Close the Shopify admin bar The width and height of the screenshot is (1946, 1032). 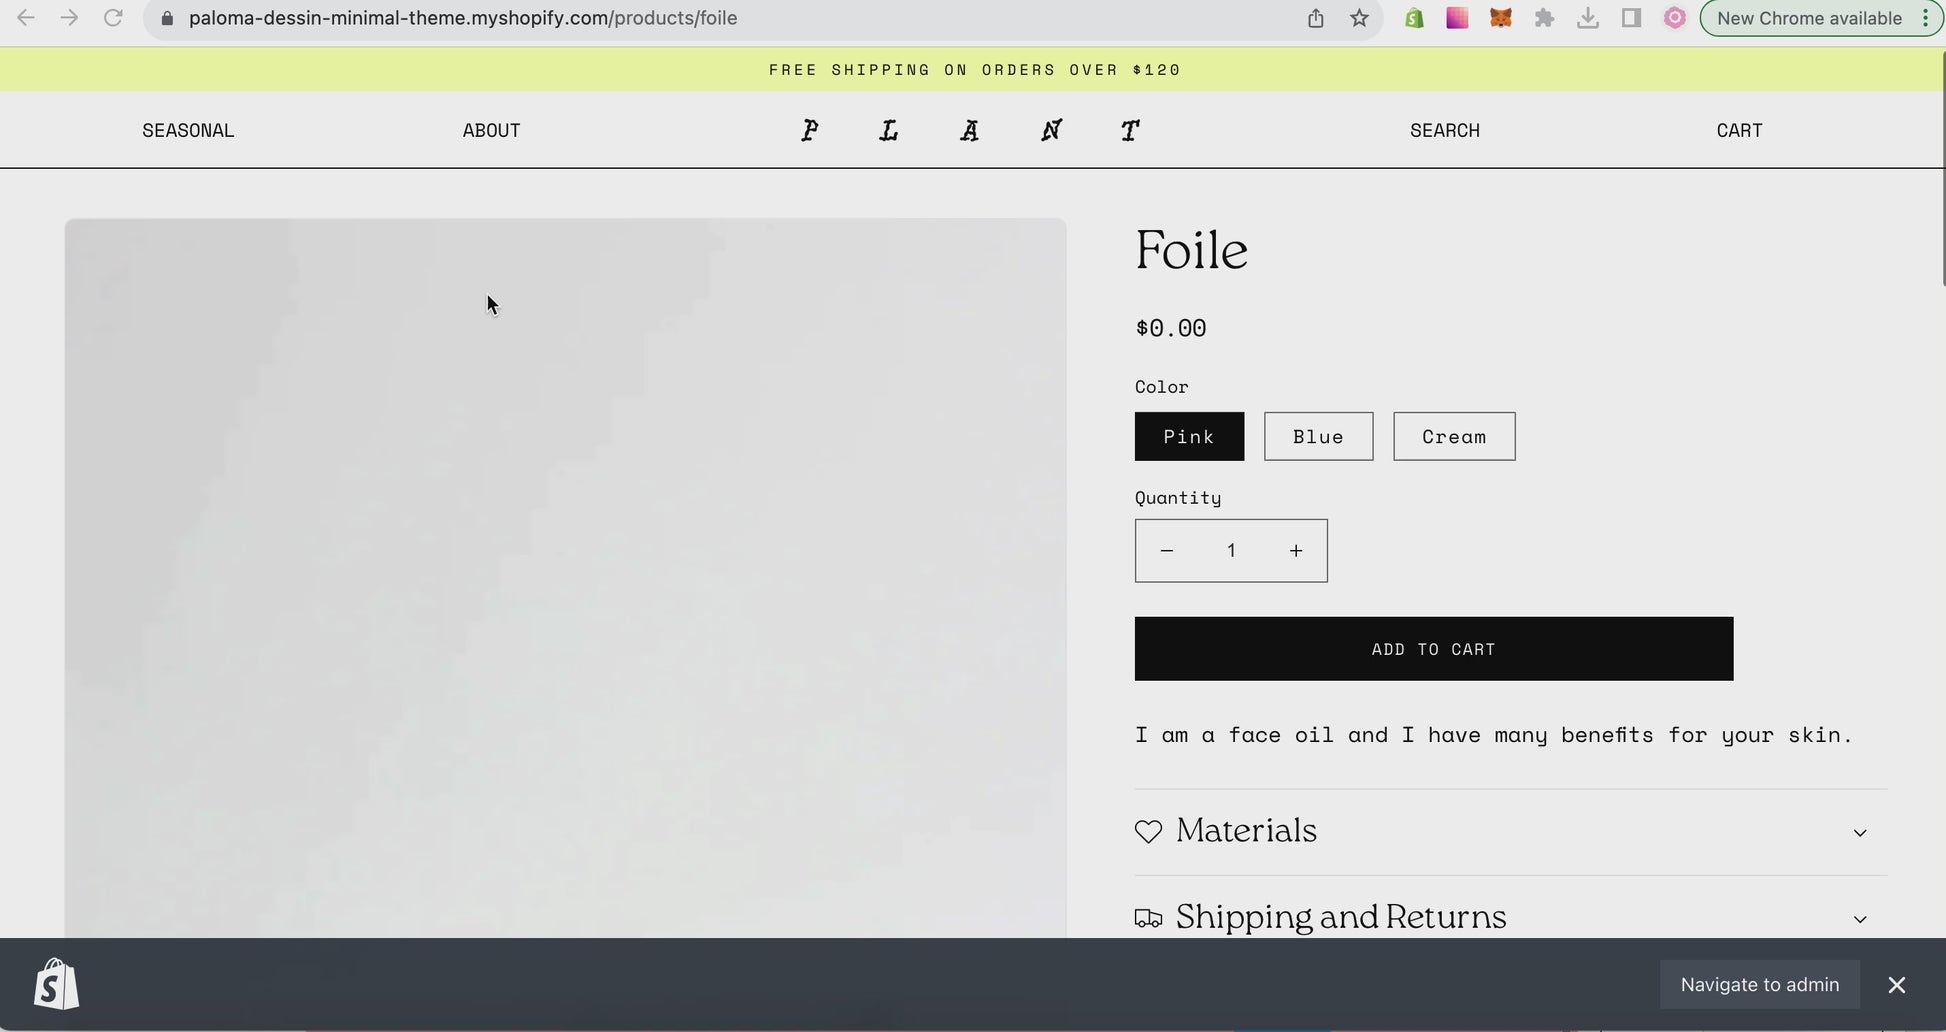[x=1896, y=985]
